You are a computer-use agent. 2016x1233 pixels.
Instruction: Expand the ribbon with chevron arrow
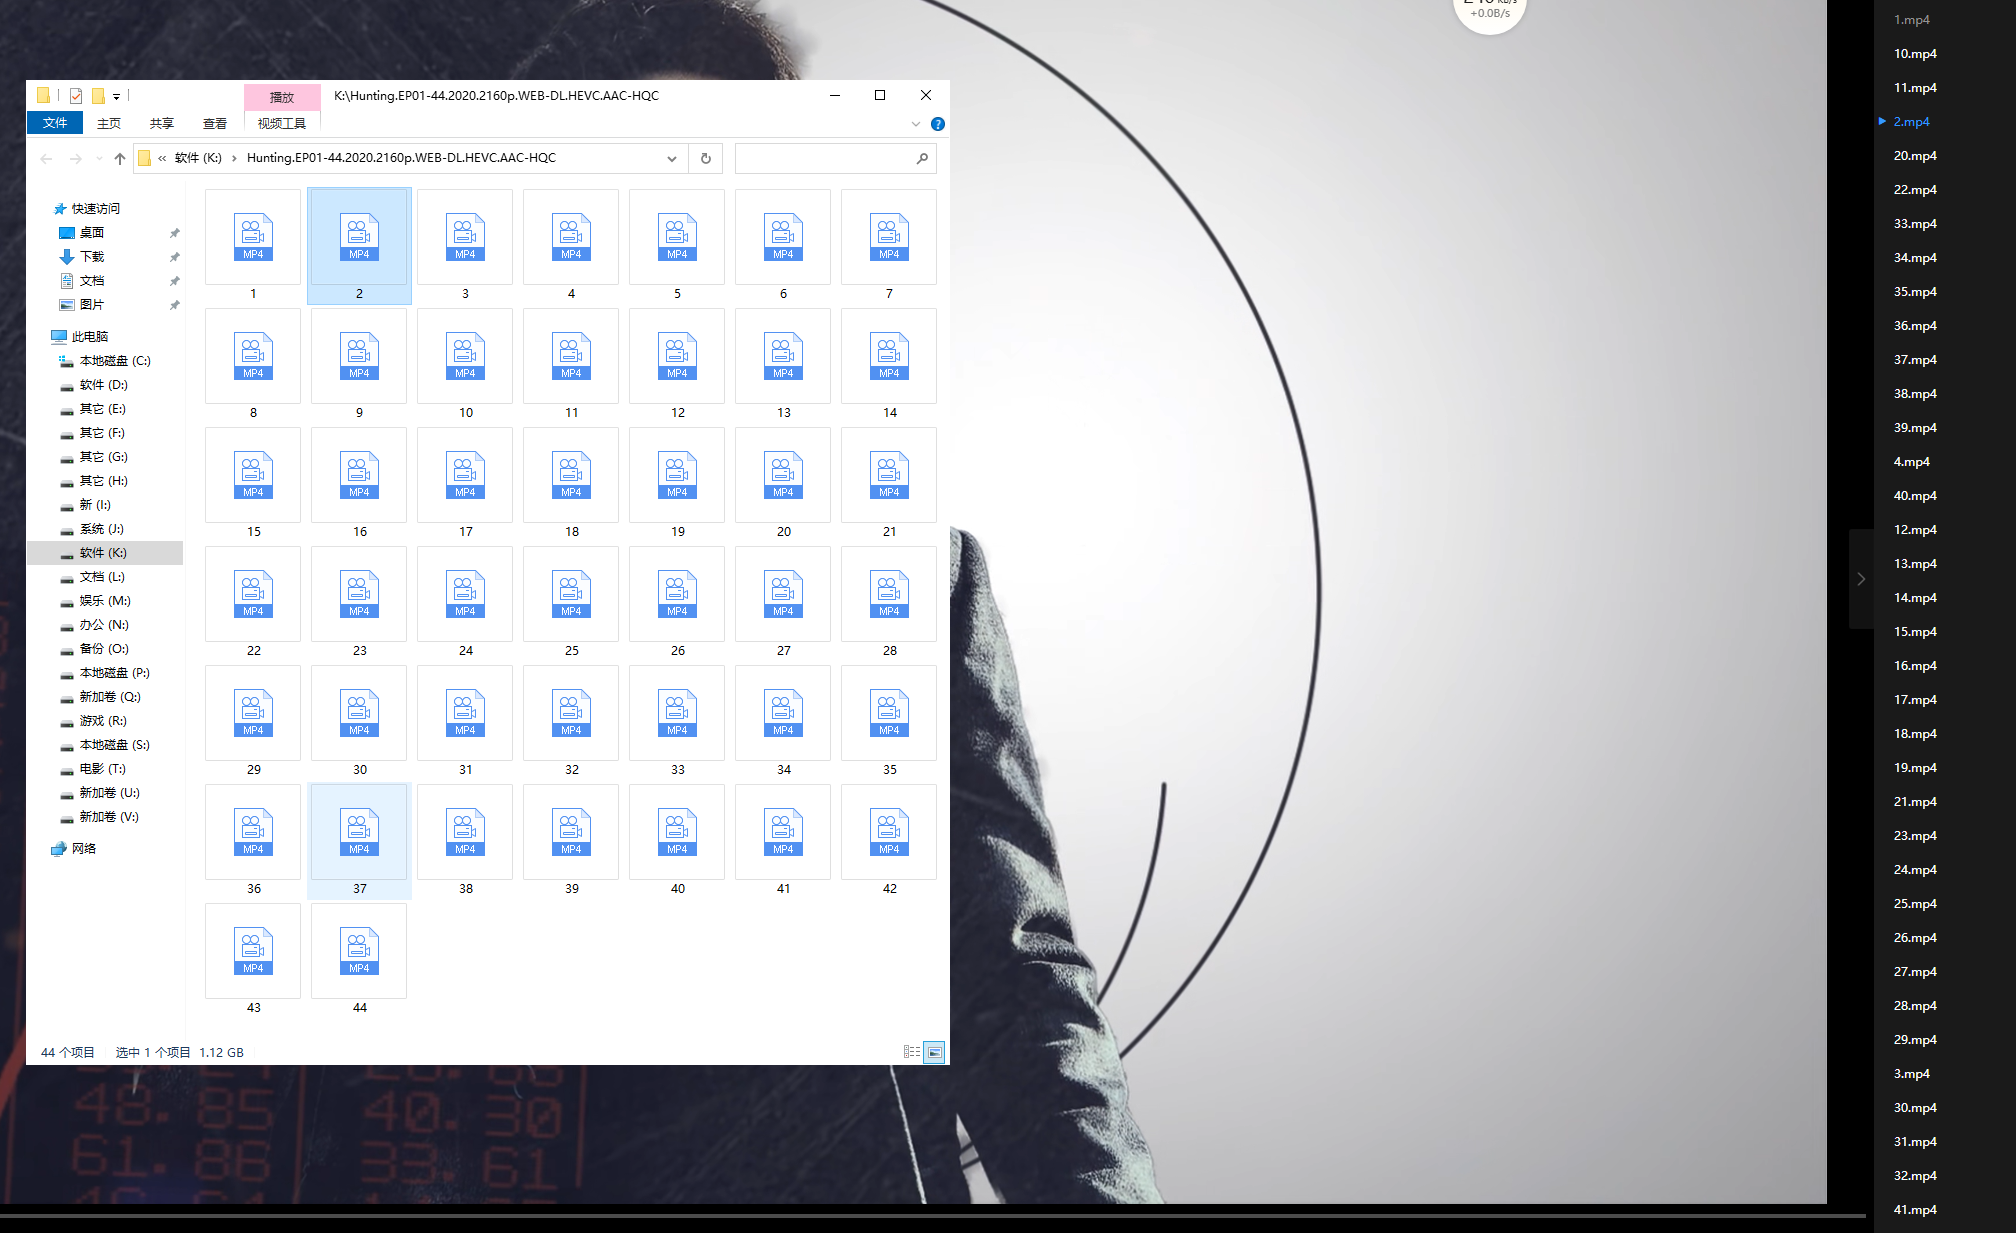[x=915, y=124]
